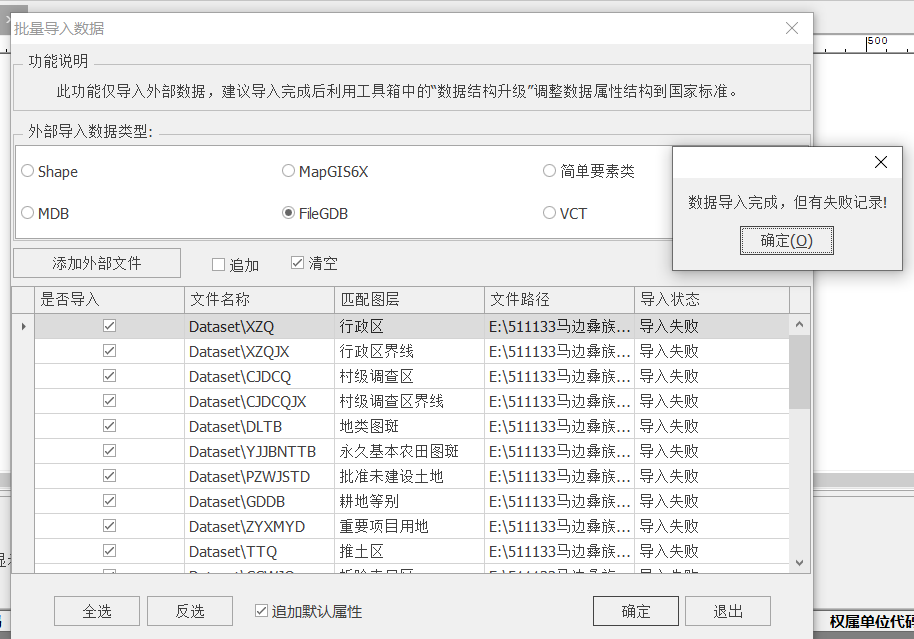Select the MapGIS6X radio option

click(x=289, y=171)
